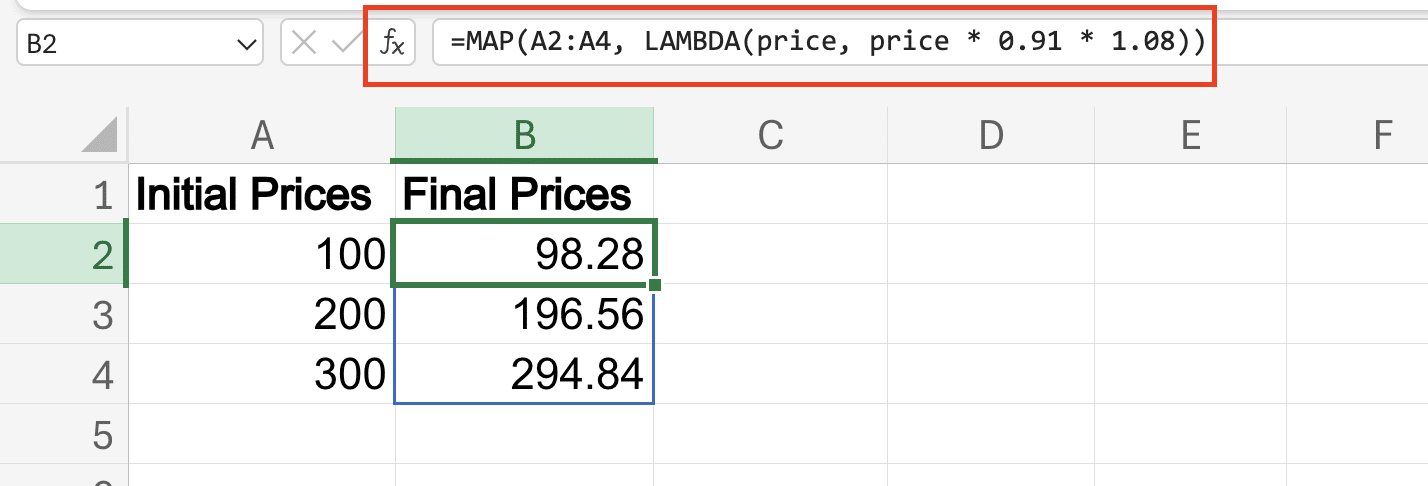Select column B header
Screen dimensions: 1428x486
point(525,135)
